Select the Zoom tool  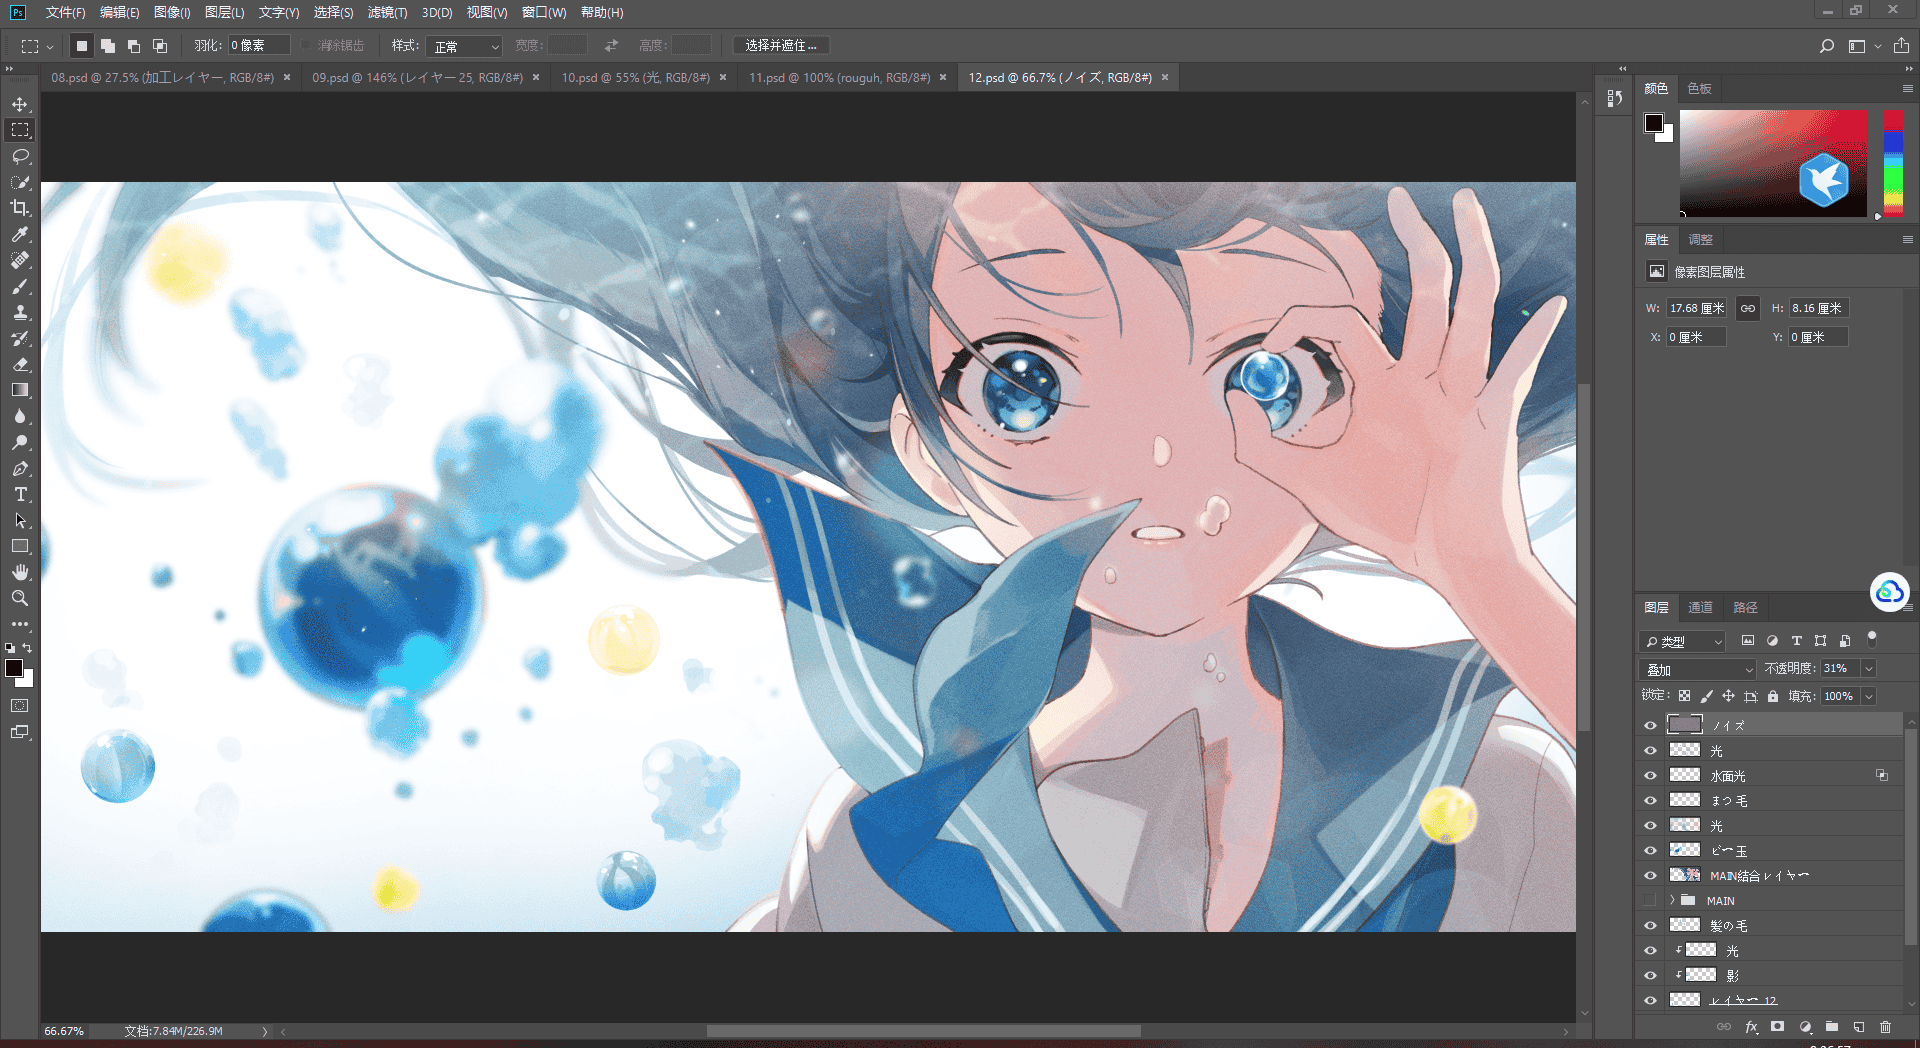click(x=20, y=598)
